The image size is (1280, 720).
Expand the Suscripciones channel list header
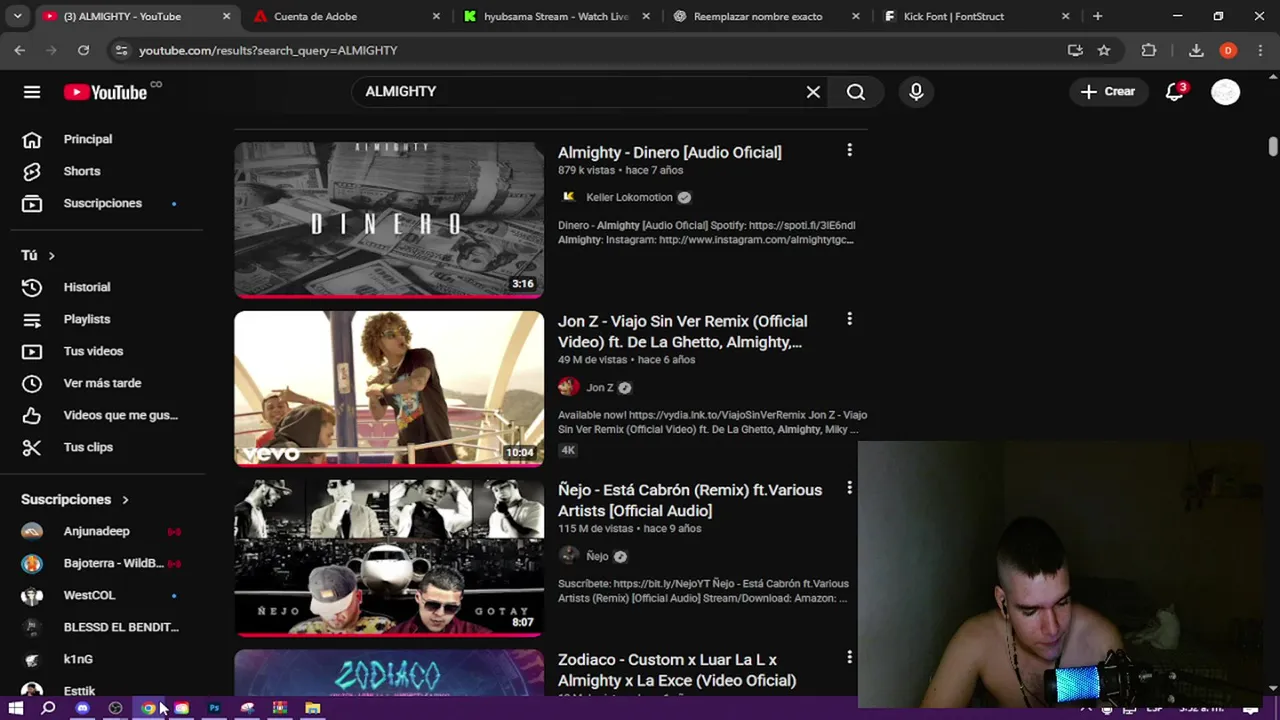[x=75, y=499]
